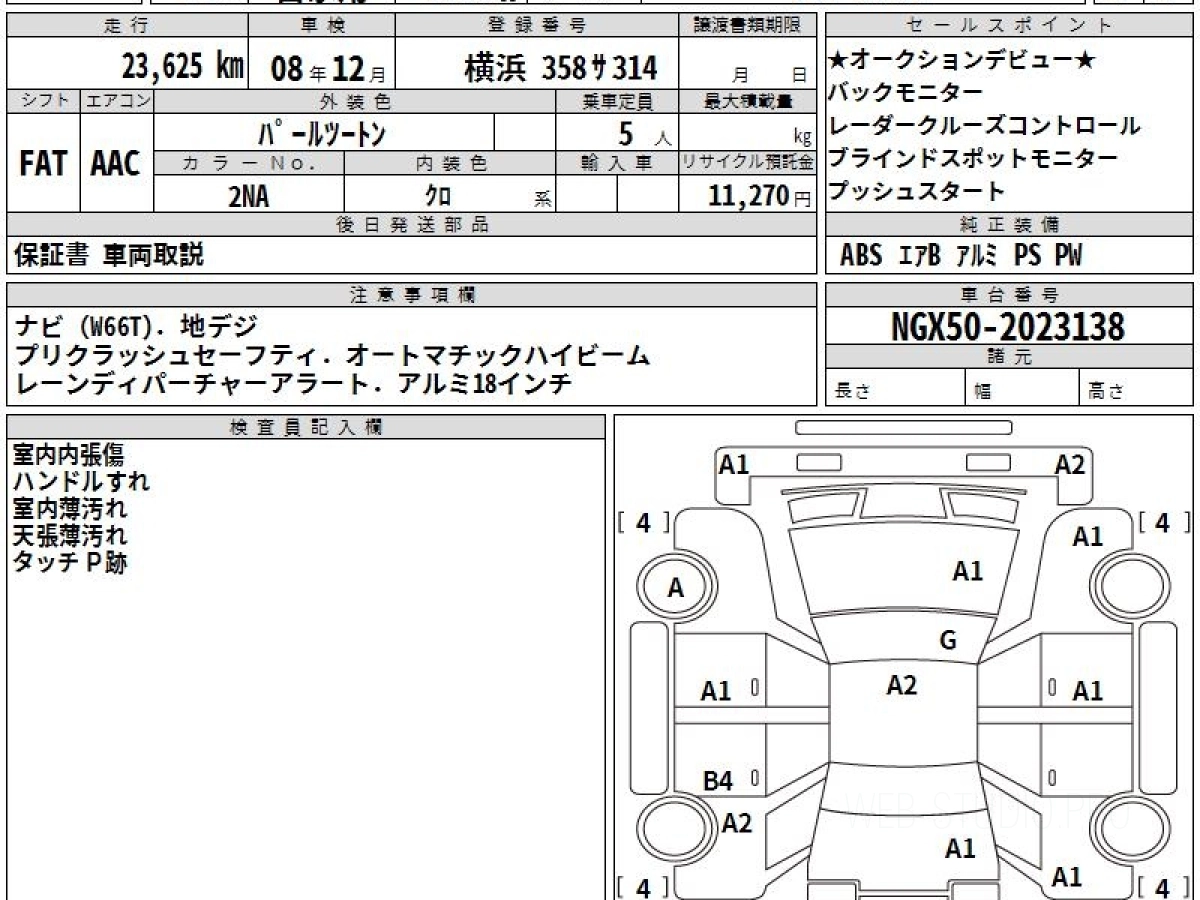Click the プリクラッシュセーフティ note line

pyautogui.click(x=334, y=355)
